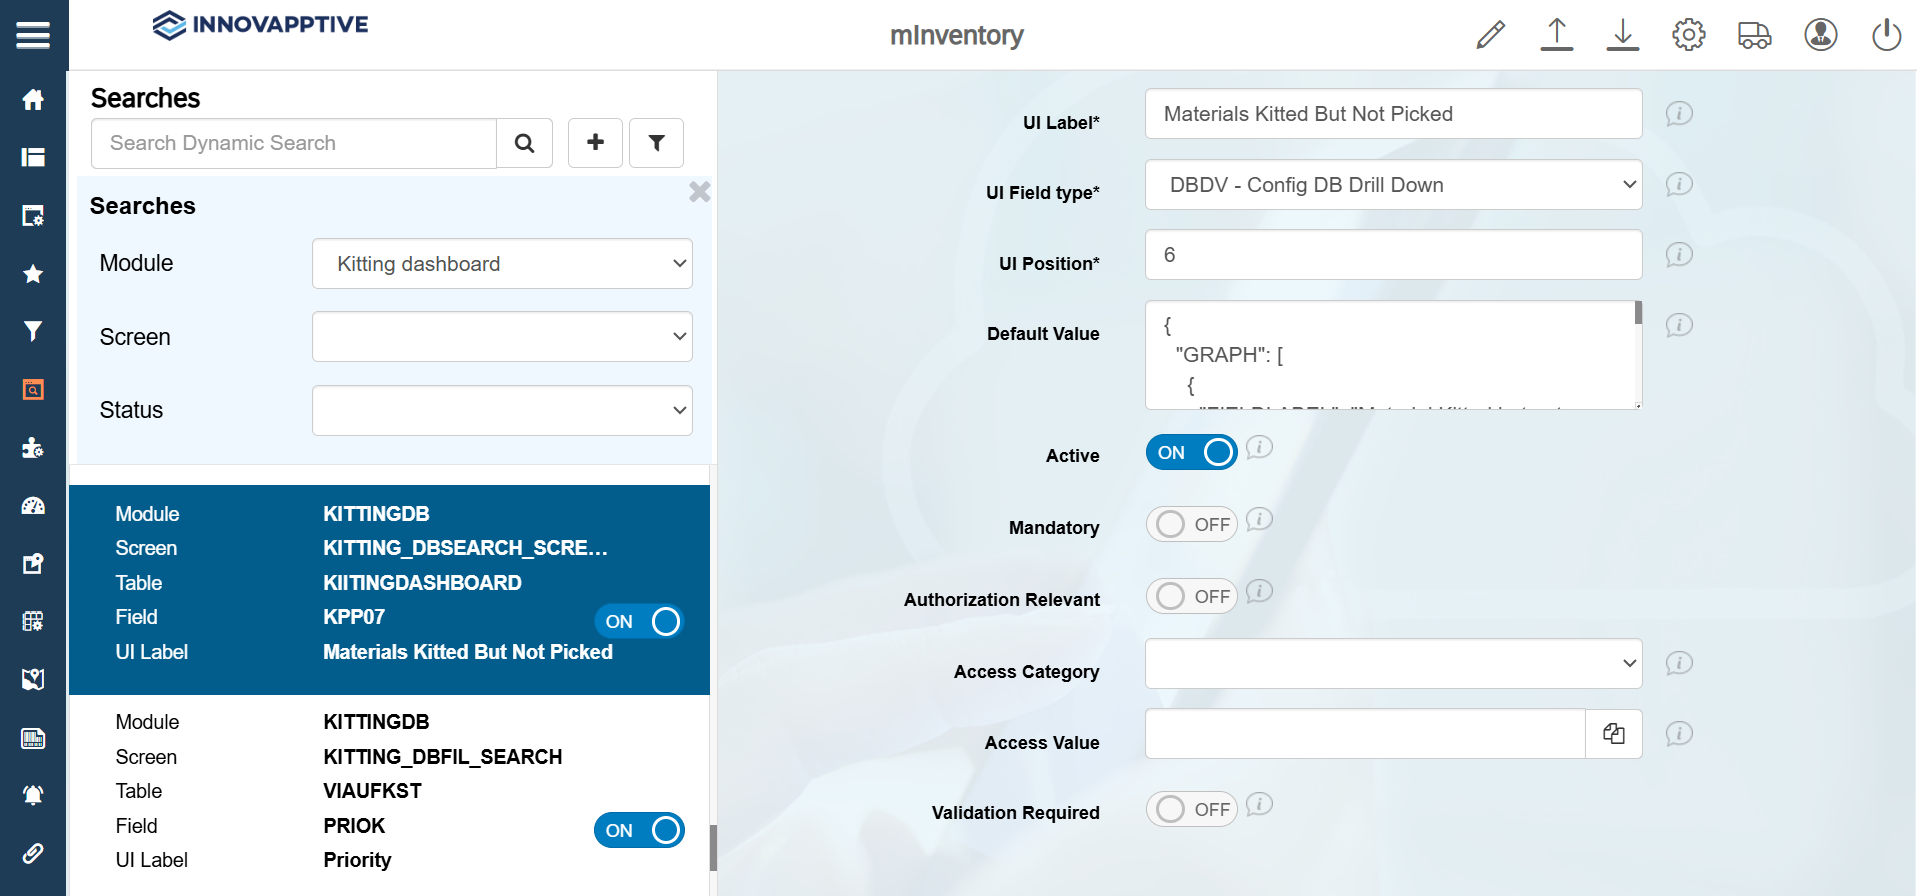Image resolution: width=1917 pixels, height=896 pixels.
Task: Open the Access Category dropdown
Action: click(x=1393, y=664)
